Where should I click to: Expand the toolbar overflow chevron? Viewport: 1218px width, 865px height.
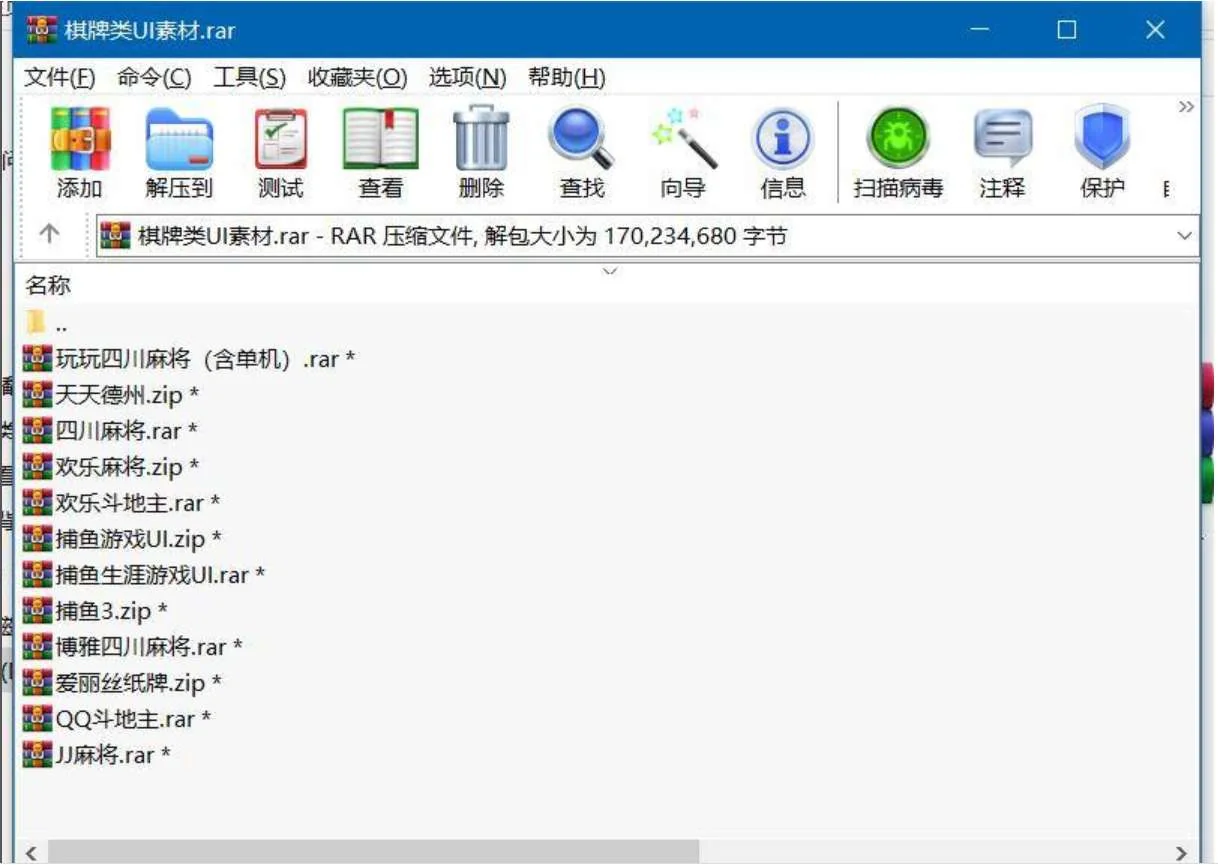point(1186,107)
